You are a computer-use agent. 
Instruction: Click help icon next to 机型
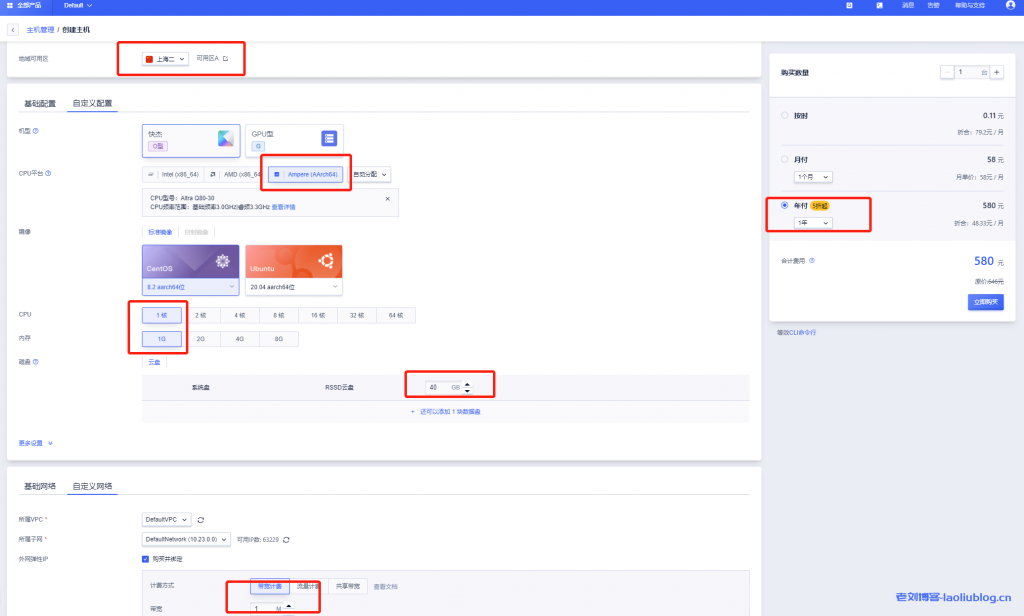(x=36, y=131)
